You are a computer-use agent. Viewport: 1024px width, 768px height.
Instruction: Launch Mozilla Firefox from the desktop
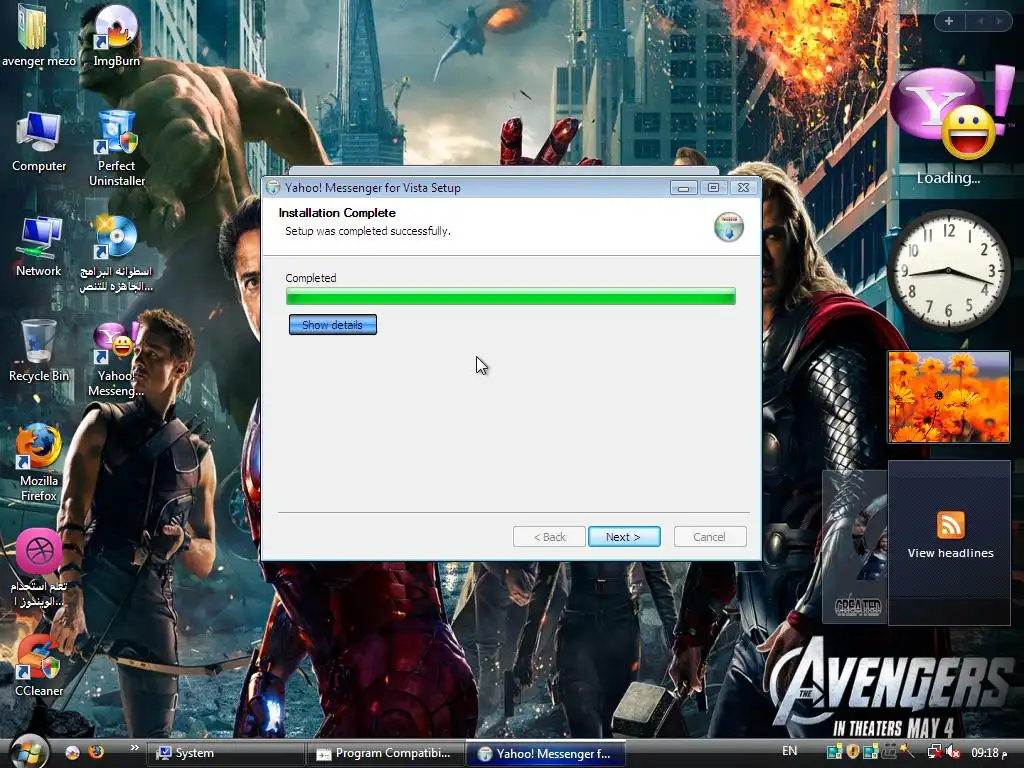39,463
